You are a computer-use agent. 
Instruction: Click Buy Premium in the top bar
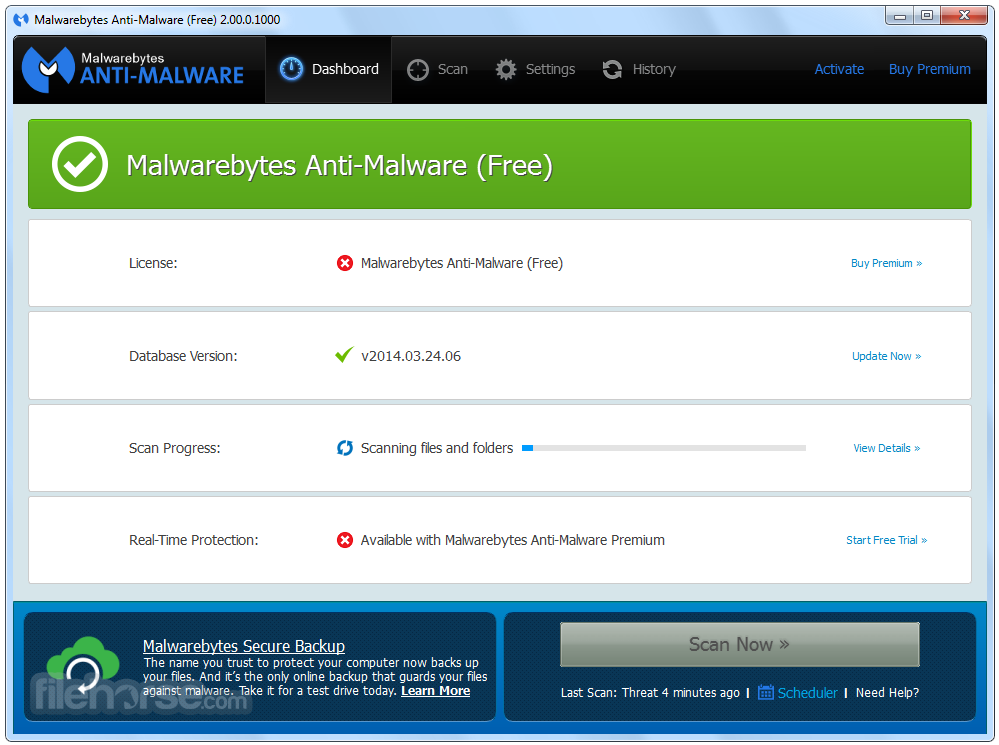(930, 69)
